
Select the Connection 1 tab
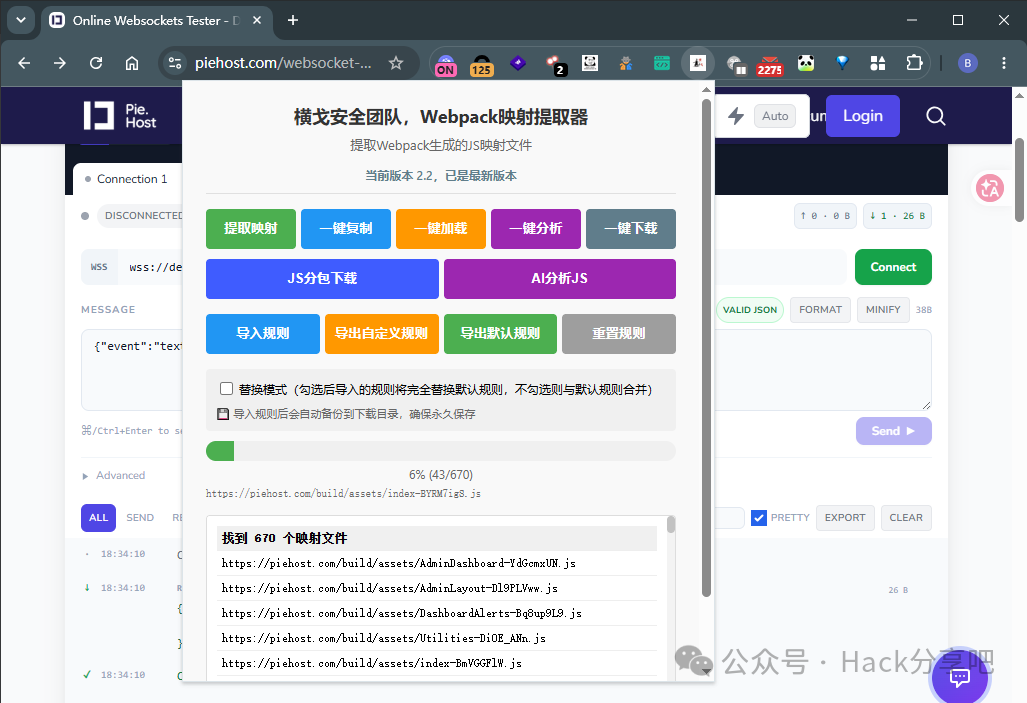tap(128, 179)
